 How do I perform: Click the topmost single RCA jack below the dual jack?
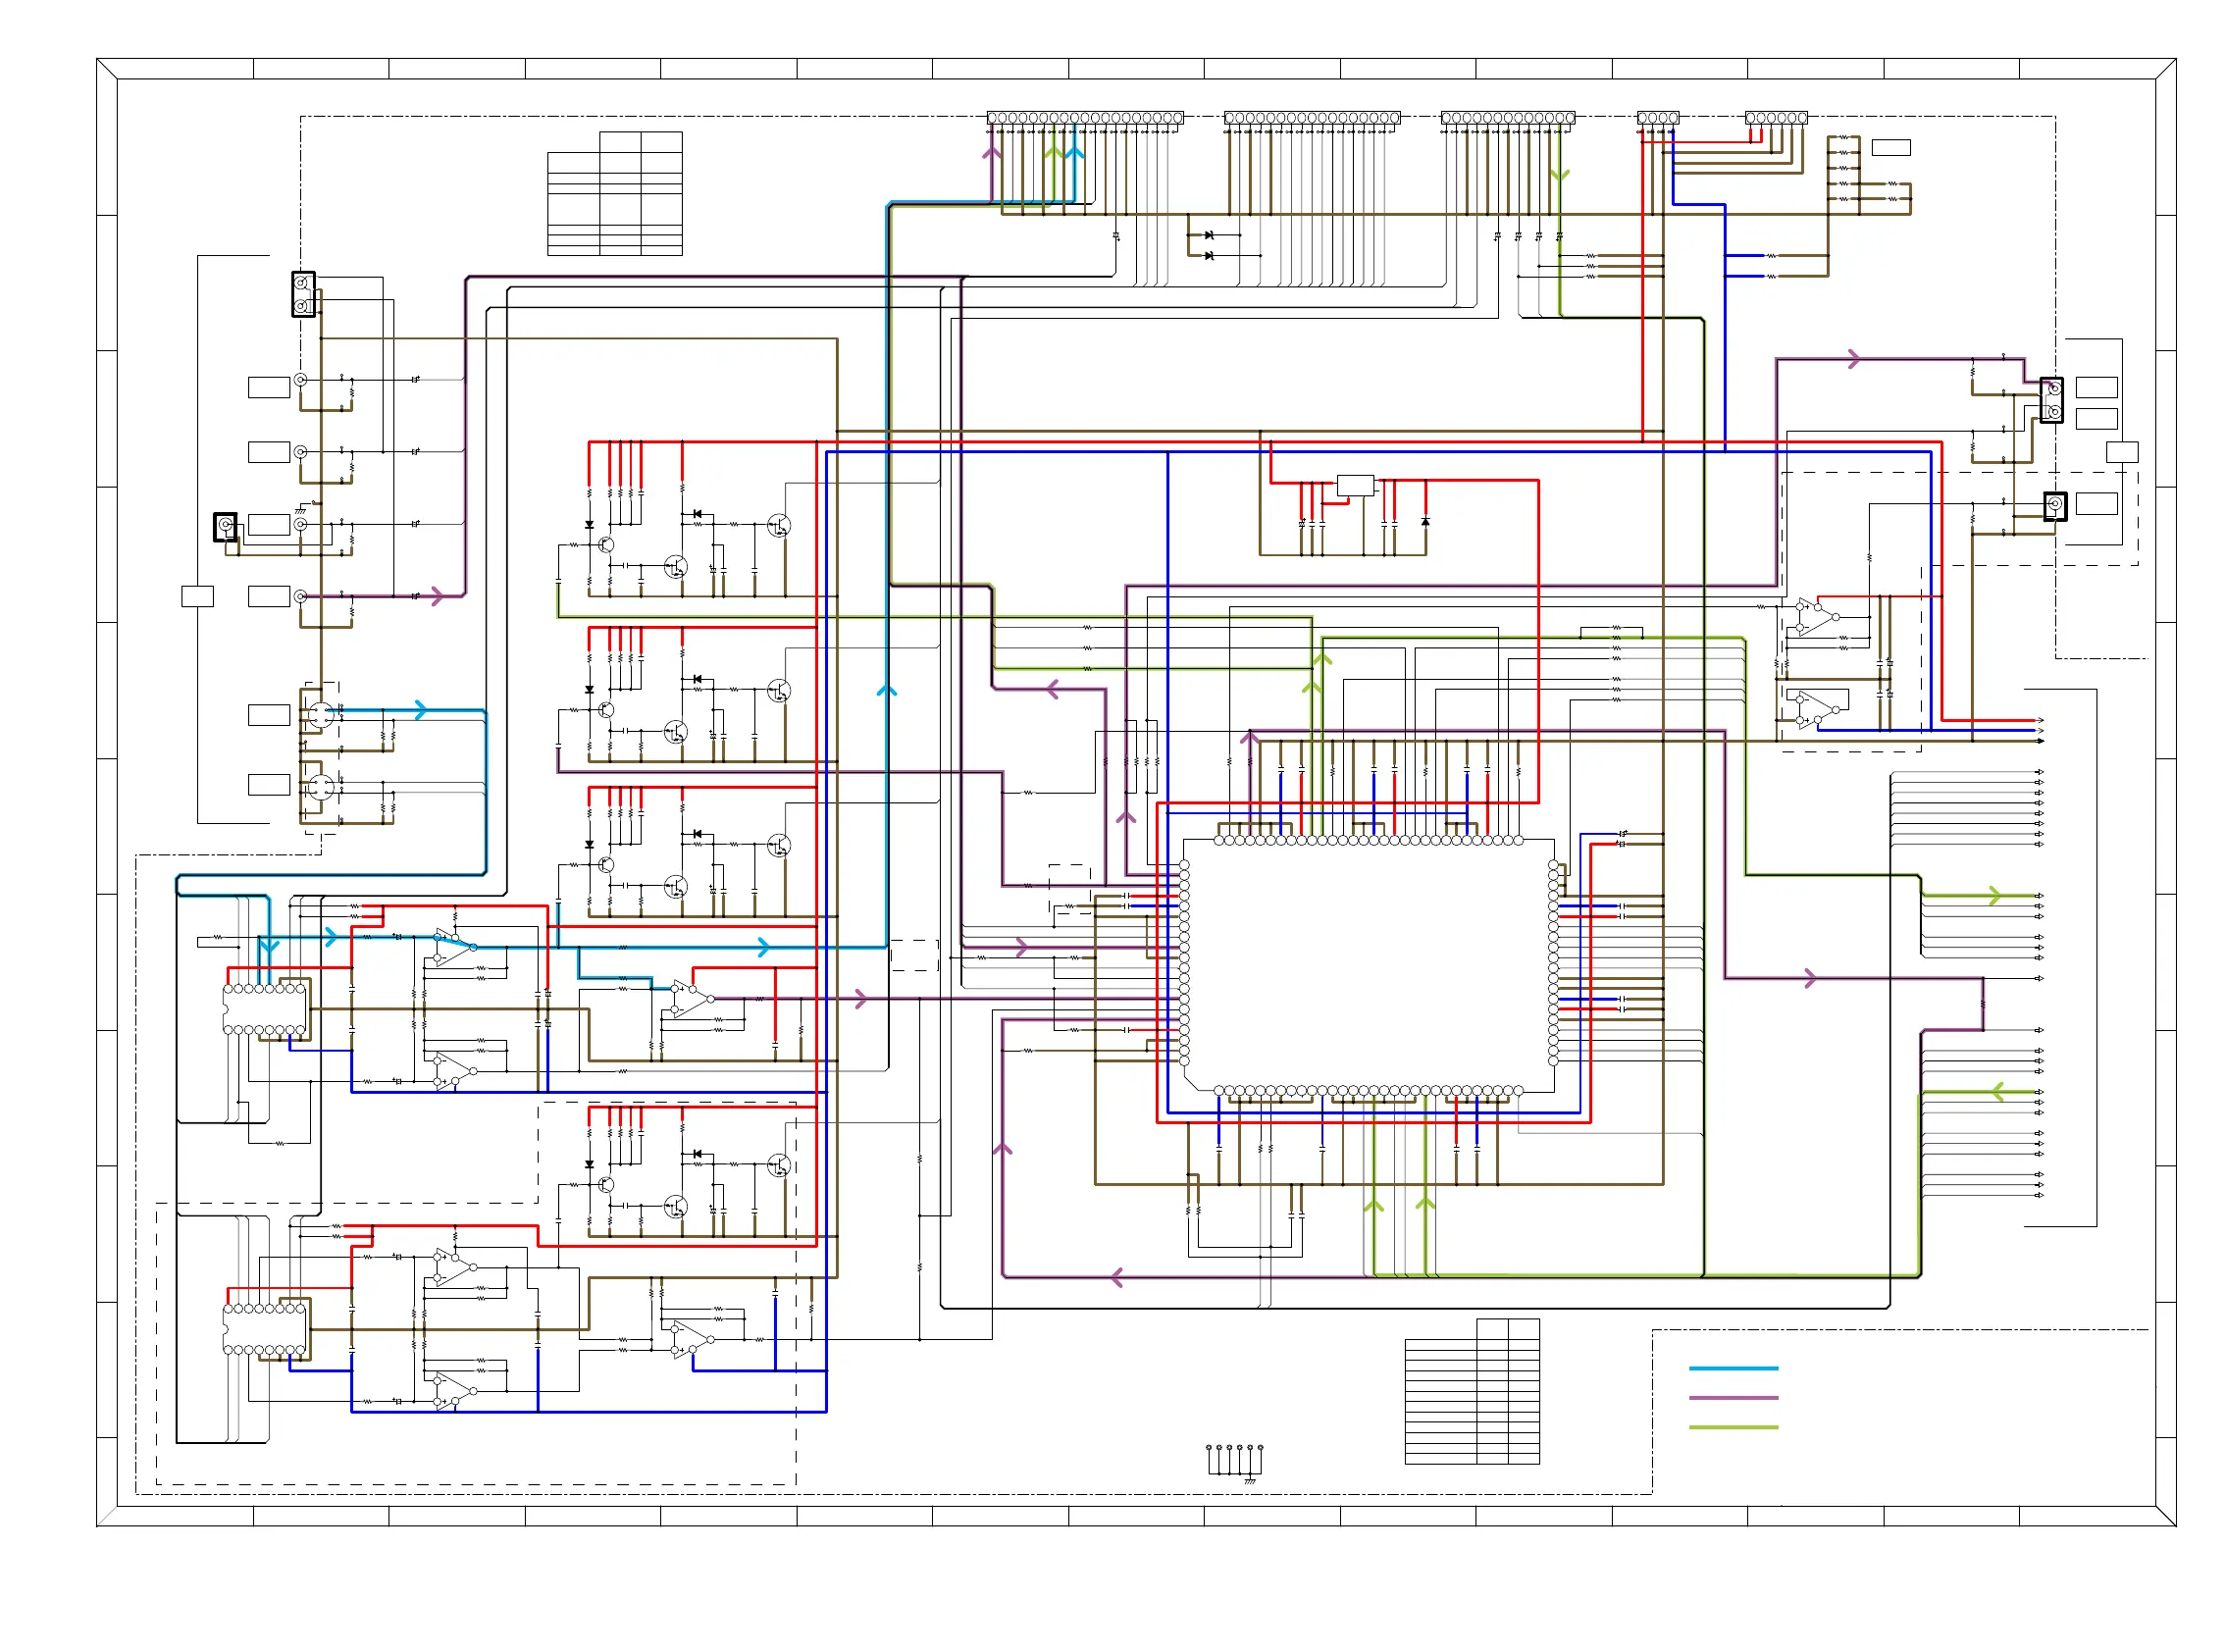(x=300, y=380)
